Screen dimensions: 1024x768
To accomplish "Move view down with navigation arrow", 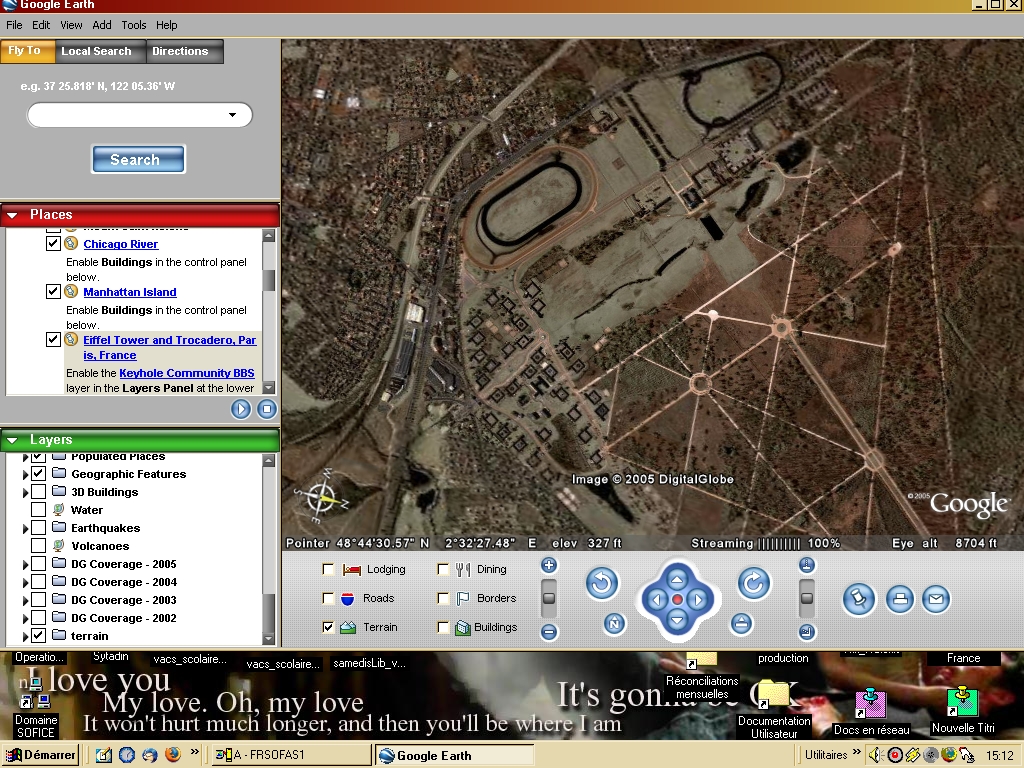I will pyautogui.click(x=677, y=620).
